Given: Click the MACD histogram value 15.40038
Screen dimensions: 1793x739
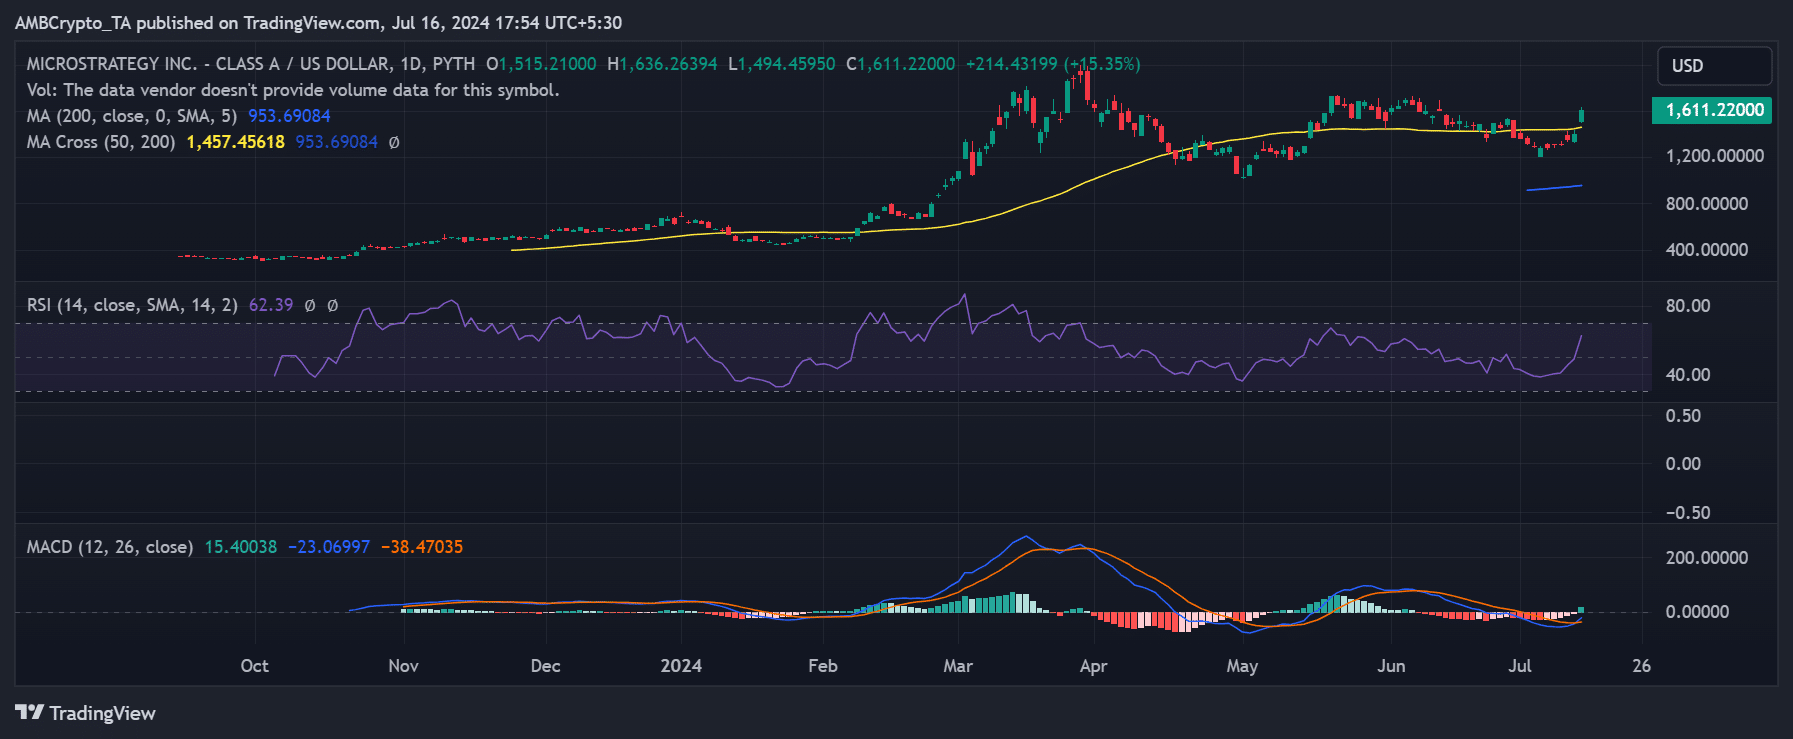Looking at the screenshot, I should tap(241, 547).
